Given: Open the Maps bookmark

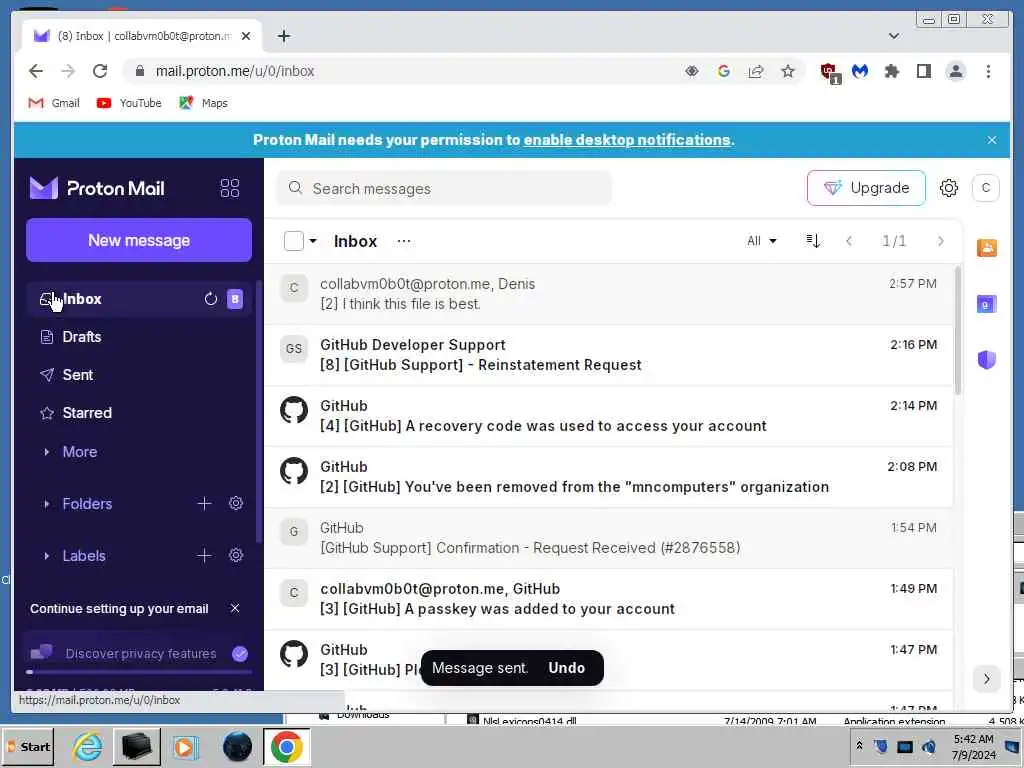Looking at the screenshot, I should pyautogui.click(x=203, y=103).
